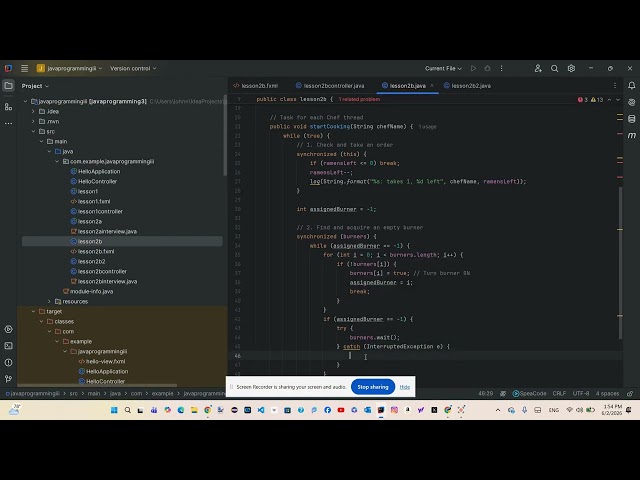Click project panel horizontal scrollbar

[x=97, y=385]
